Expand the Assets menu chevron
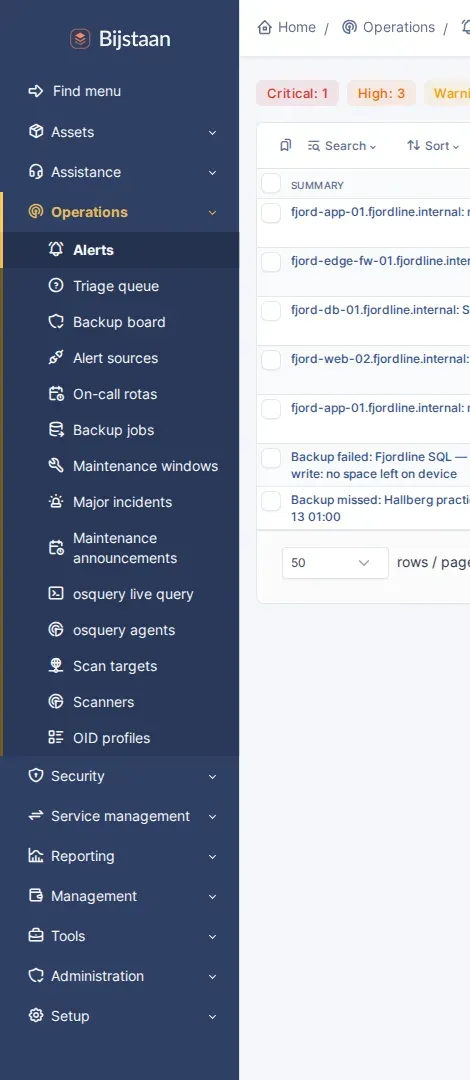The width and height of the screenshot is (470, 1080). pos(212,132)
